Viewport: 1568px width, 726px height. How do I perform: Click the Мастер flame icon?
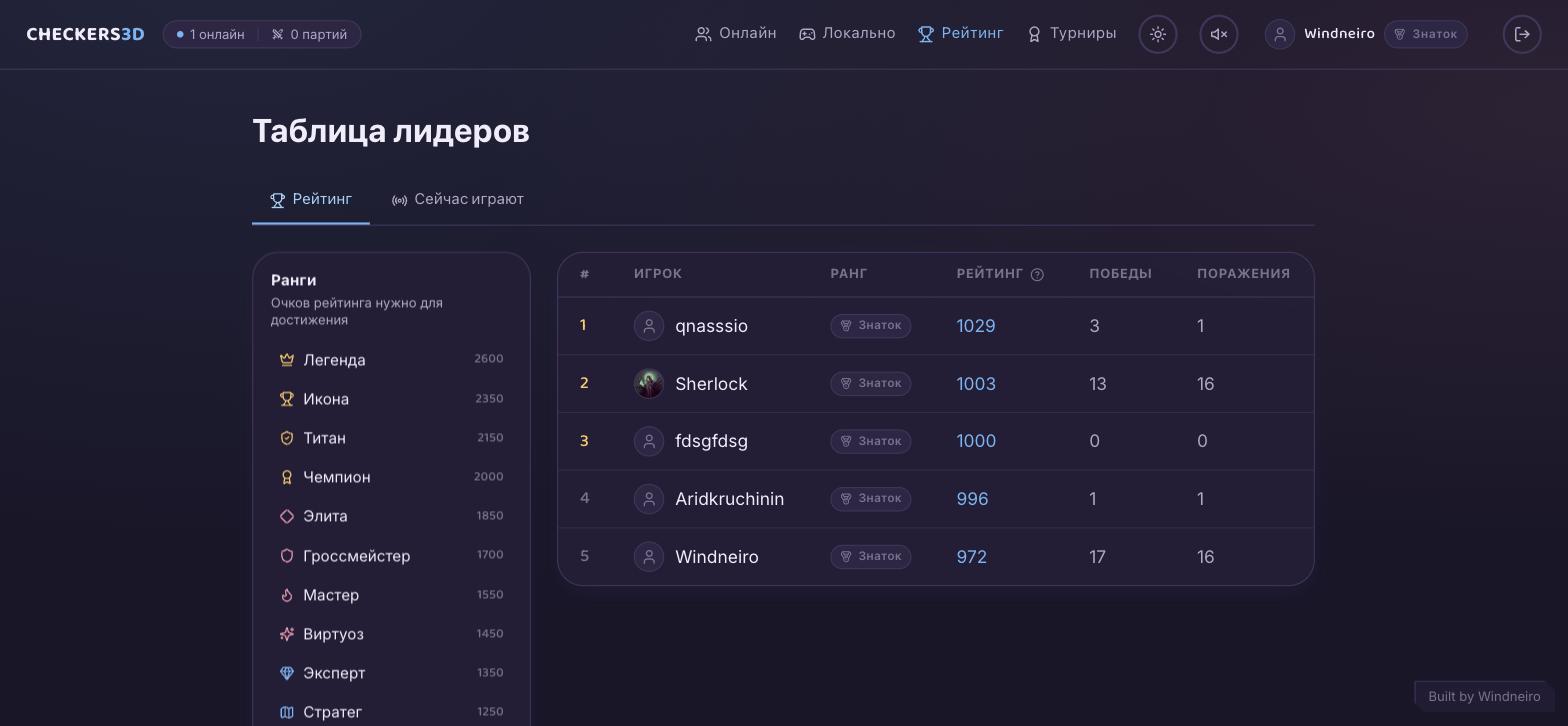pos(287,595)
